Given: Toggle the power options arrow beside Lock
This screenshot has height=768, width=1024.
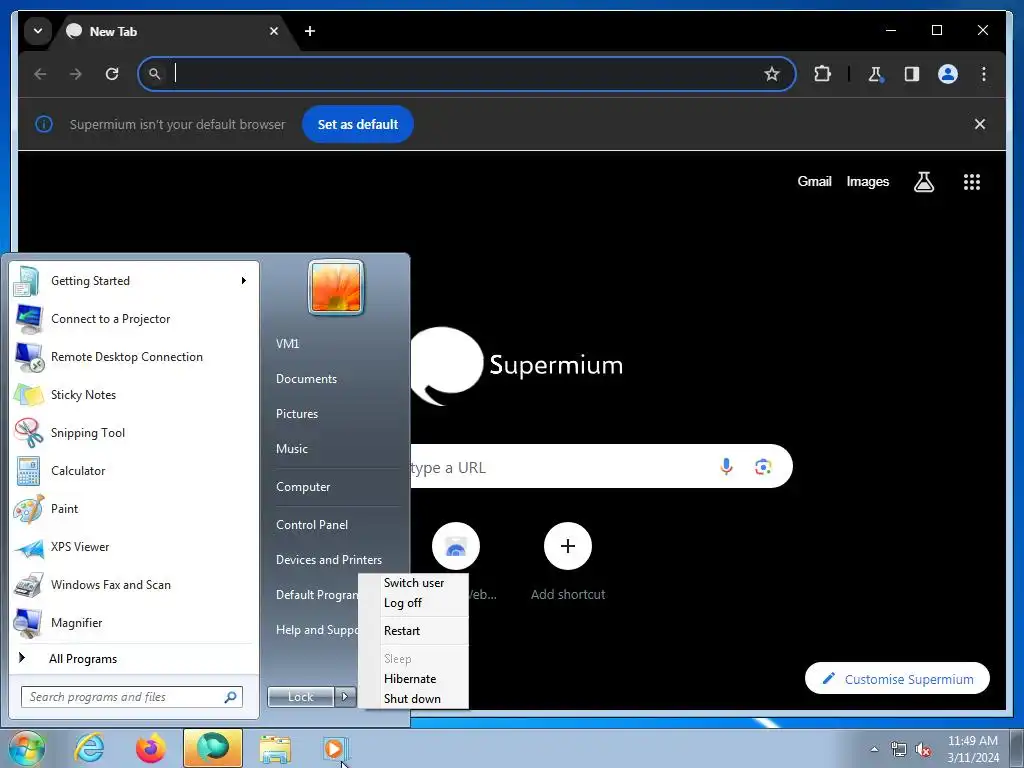Looking at the screenshot, I should 345,697.
